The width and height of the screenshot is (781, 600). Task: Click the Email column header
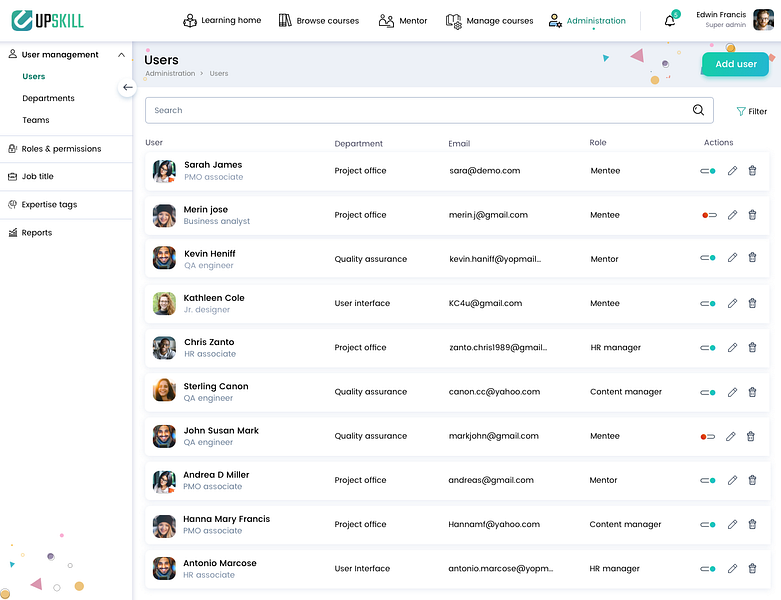[459, 143]
